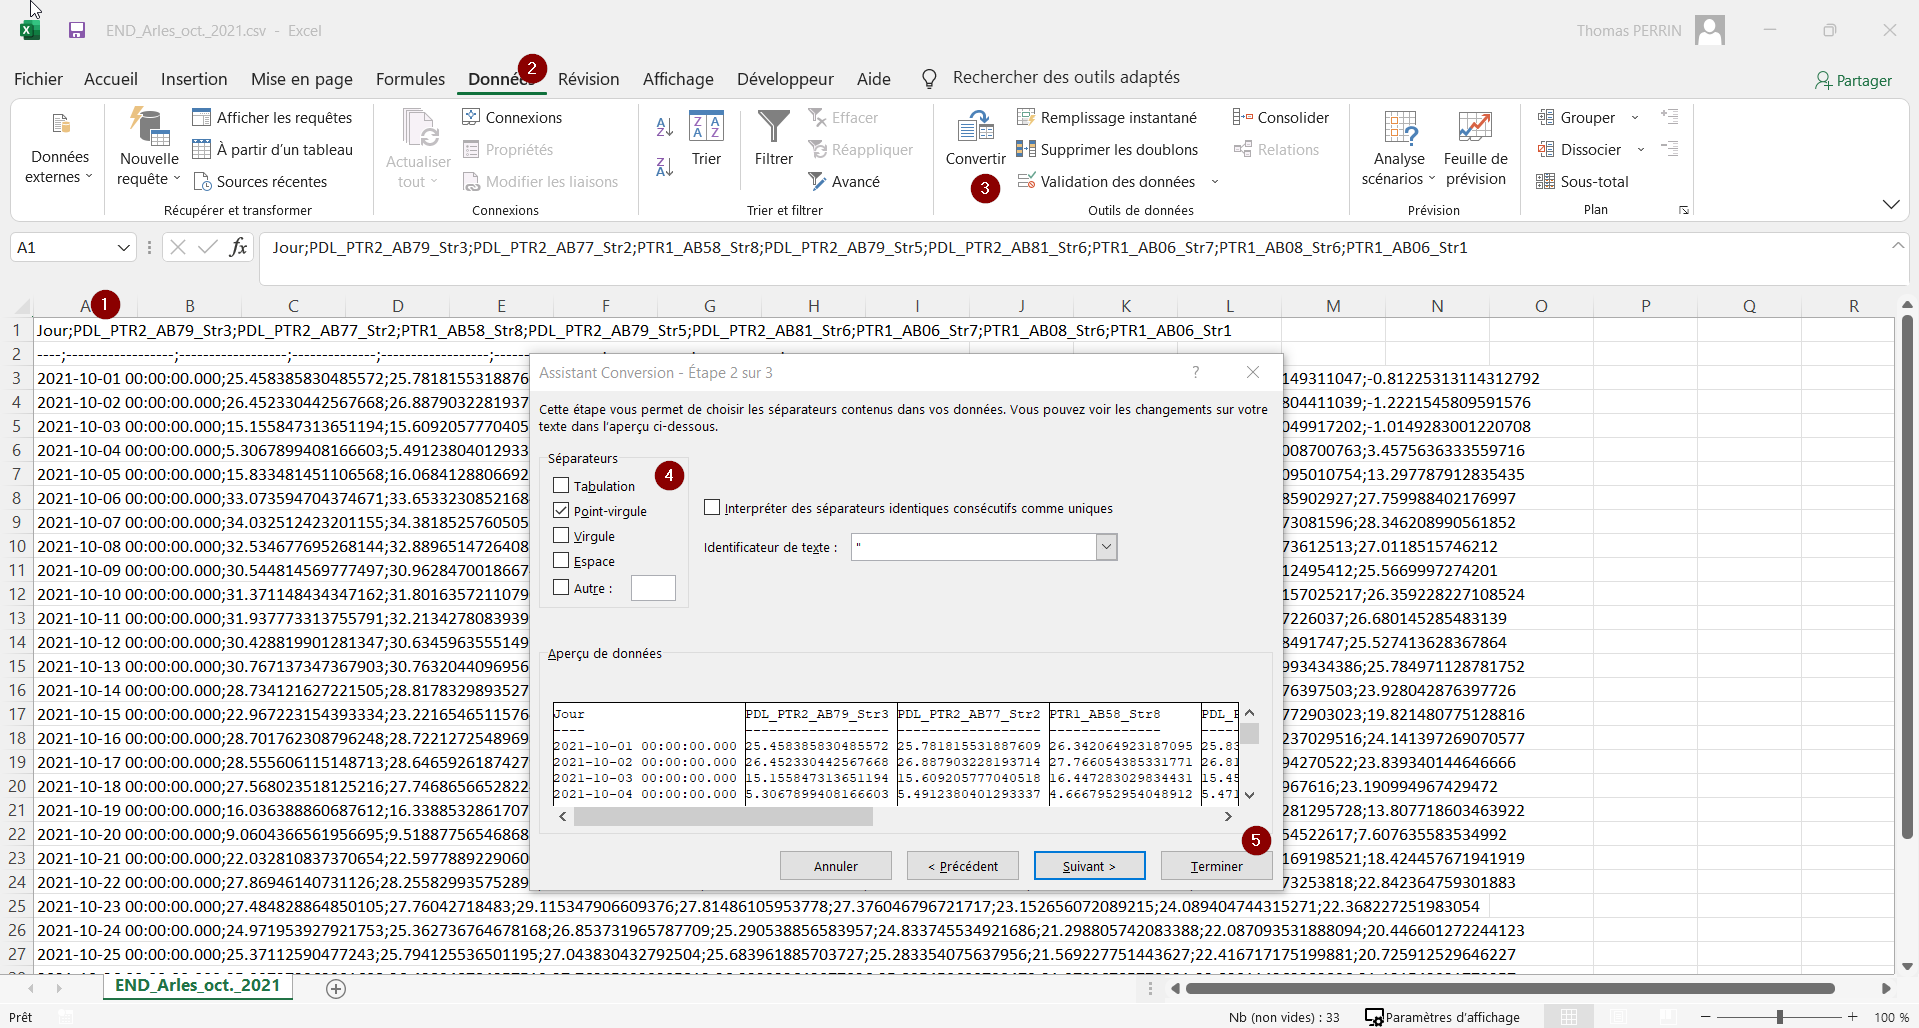Click the Convertir text-to-columns icon
Viewport: 1919px width, 1028px height.
(x=975, y=128)
